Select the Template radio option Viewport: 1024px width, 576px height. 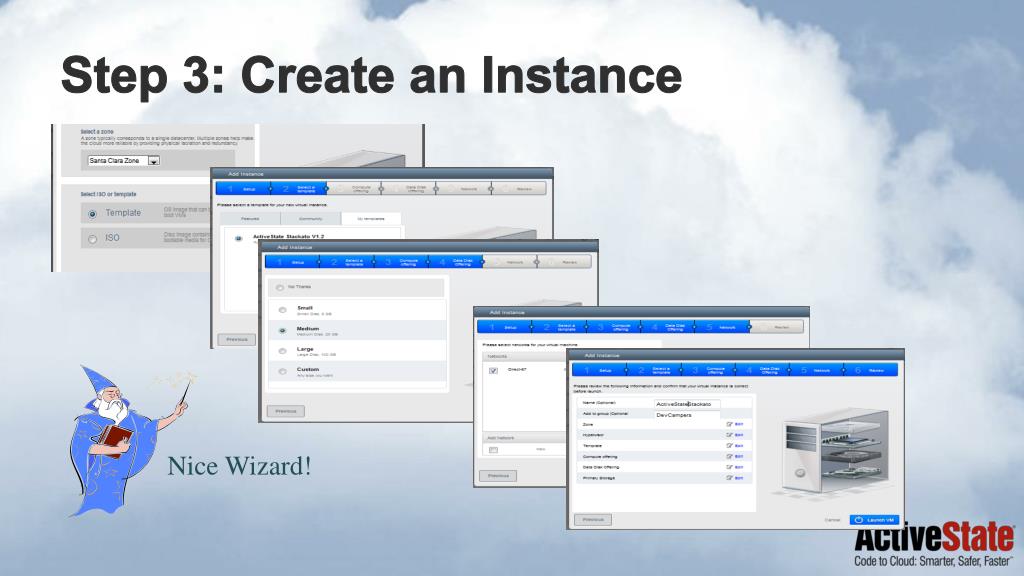pyautogui.click(x=92, y=214)
